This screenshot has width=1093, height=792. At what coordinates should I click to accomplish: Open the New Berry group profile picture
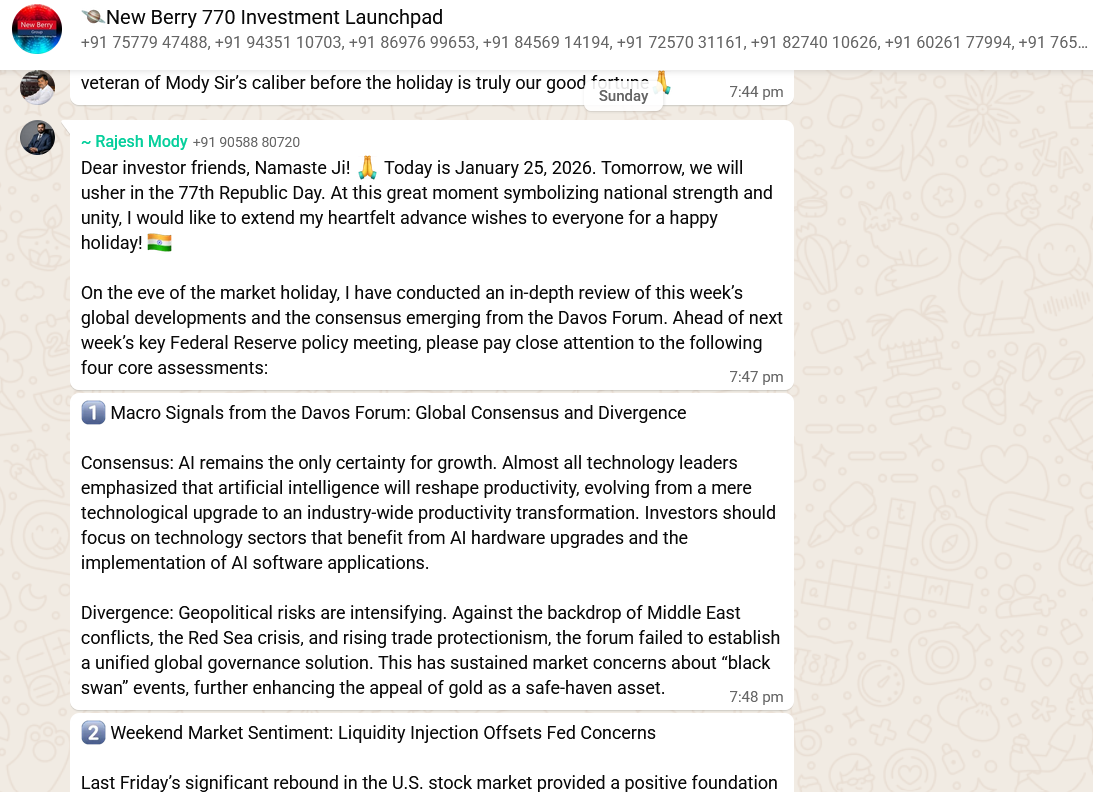[37, 29]
